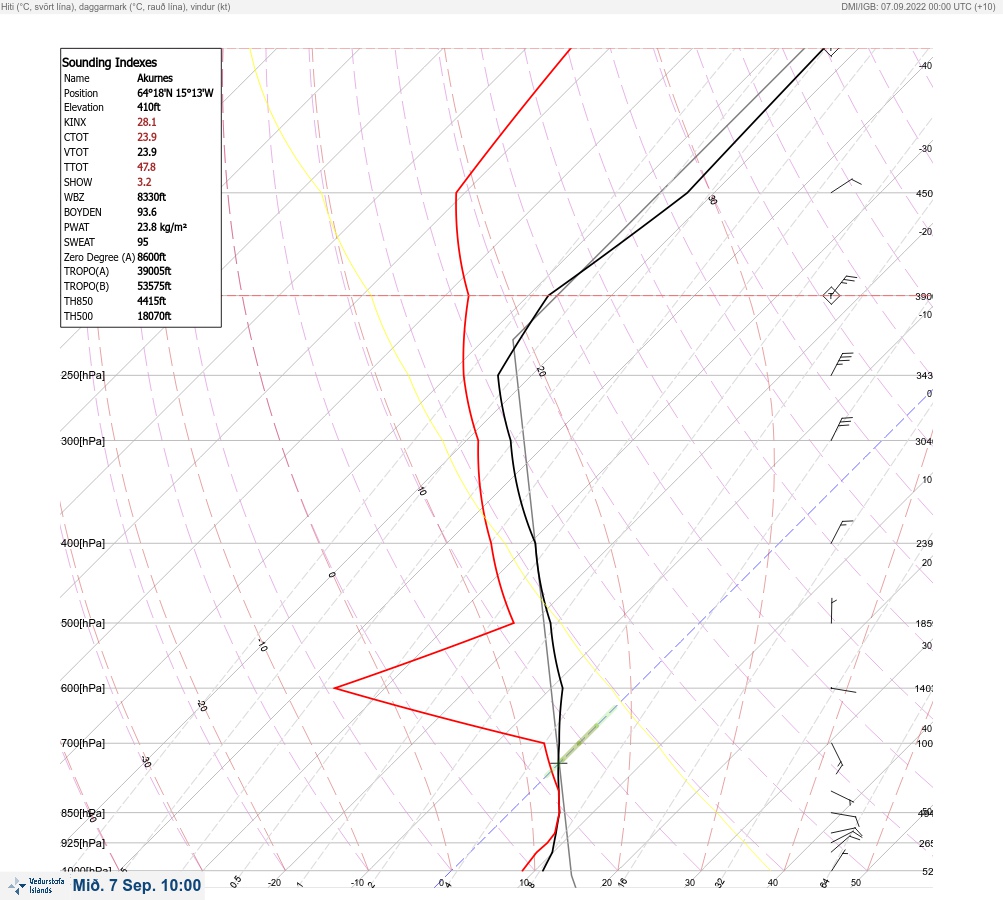
Task: Click the DMI/IGB 07.09.2022 00:00 UTC label
Action: tap(919, 7)
